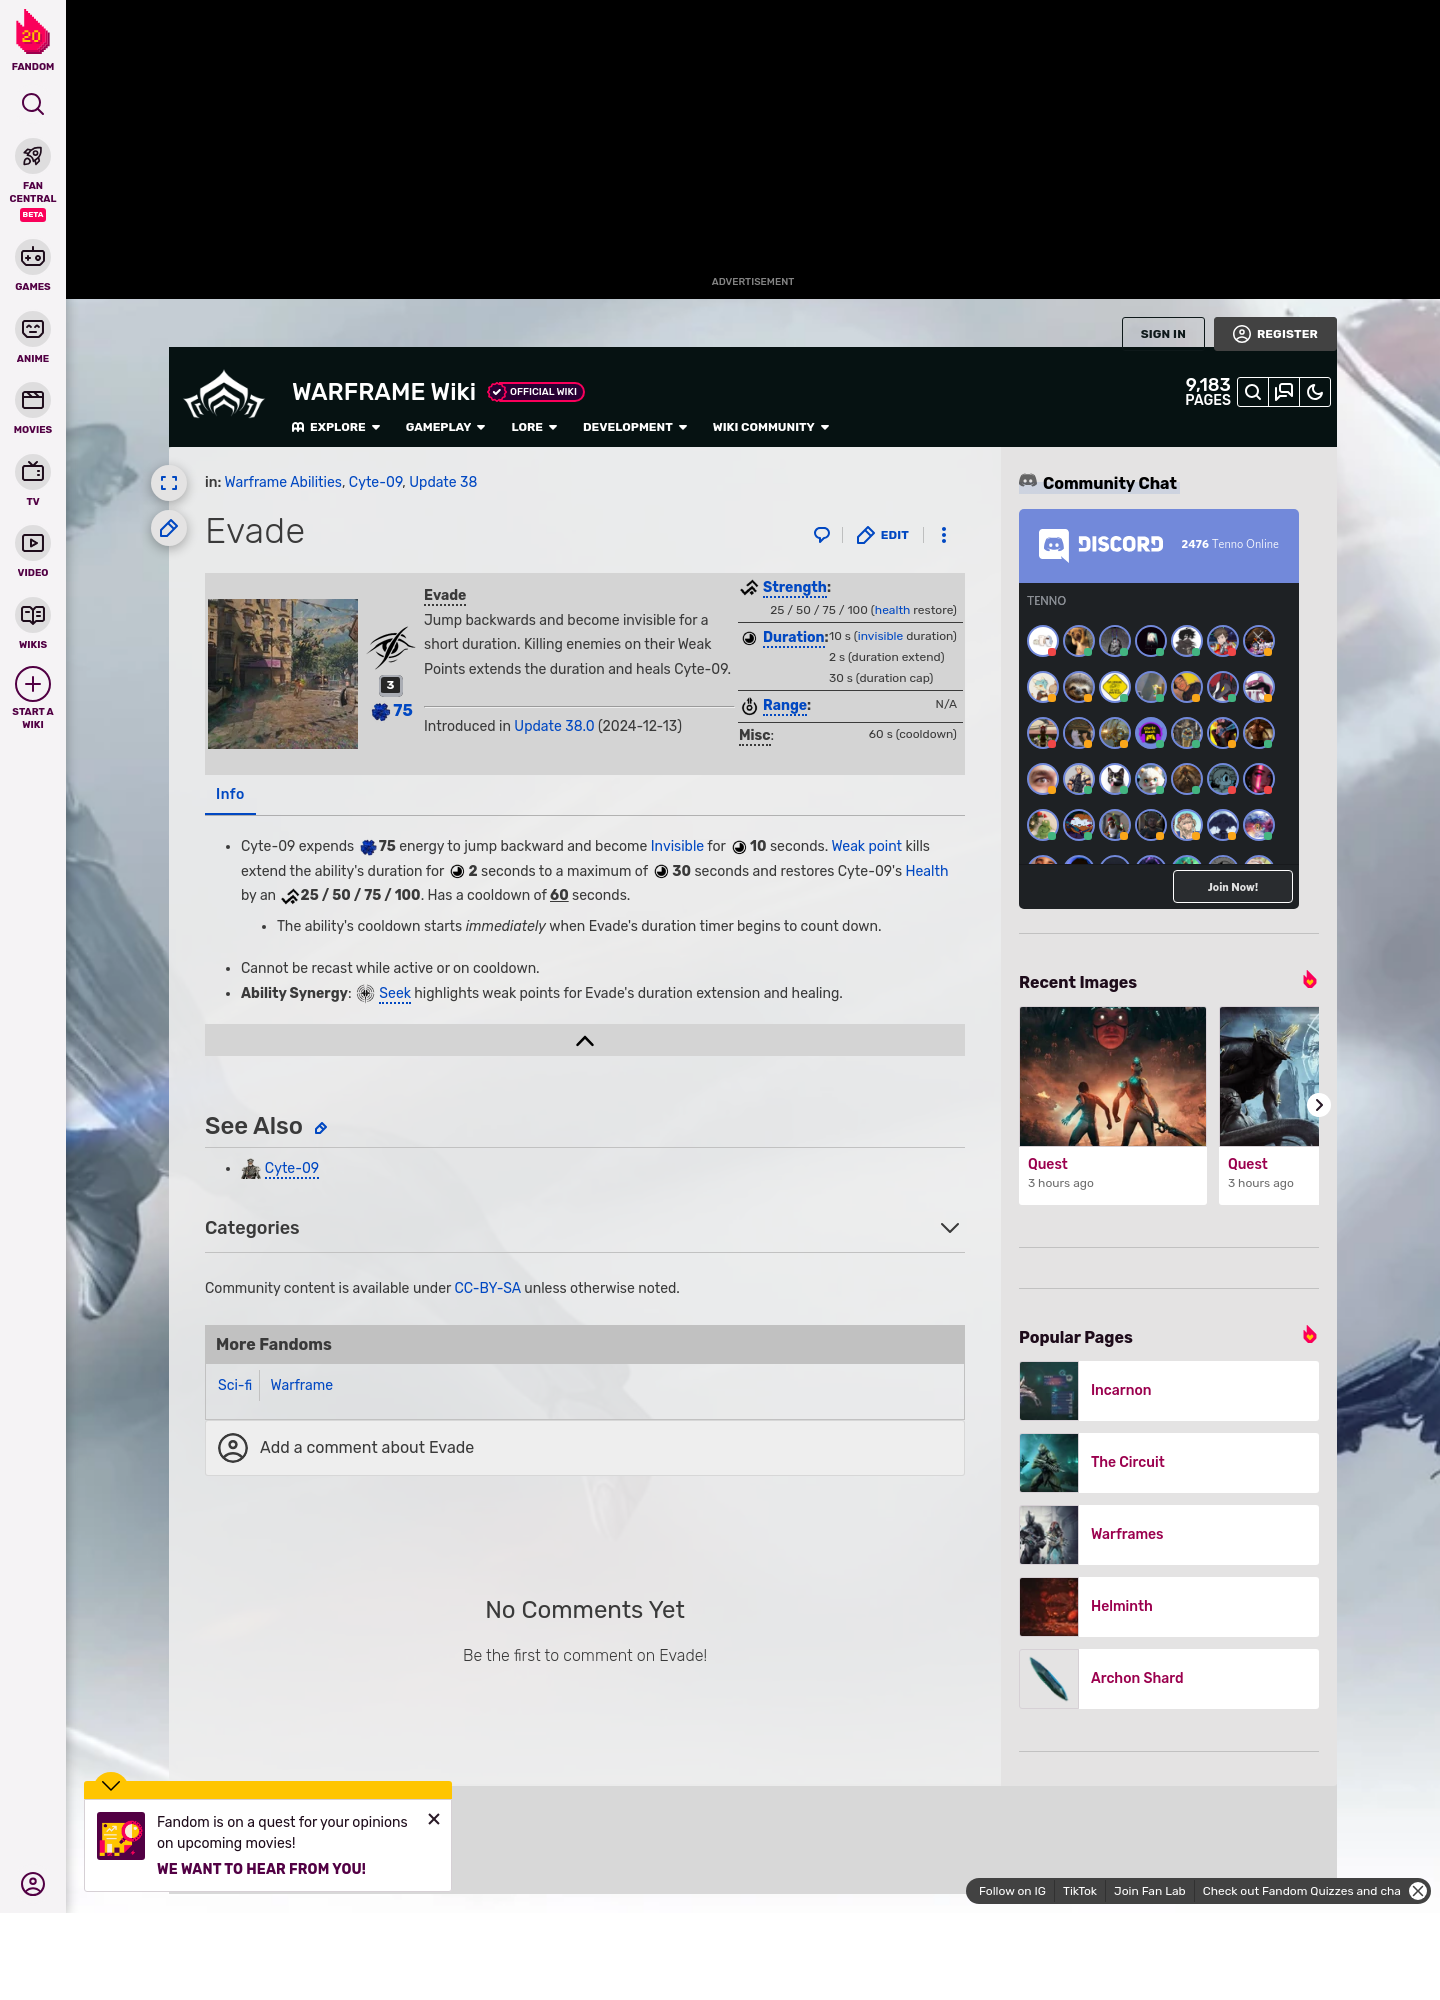Click the Add a comment field
Screen dimensions: 1440x2000
585,1448
